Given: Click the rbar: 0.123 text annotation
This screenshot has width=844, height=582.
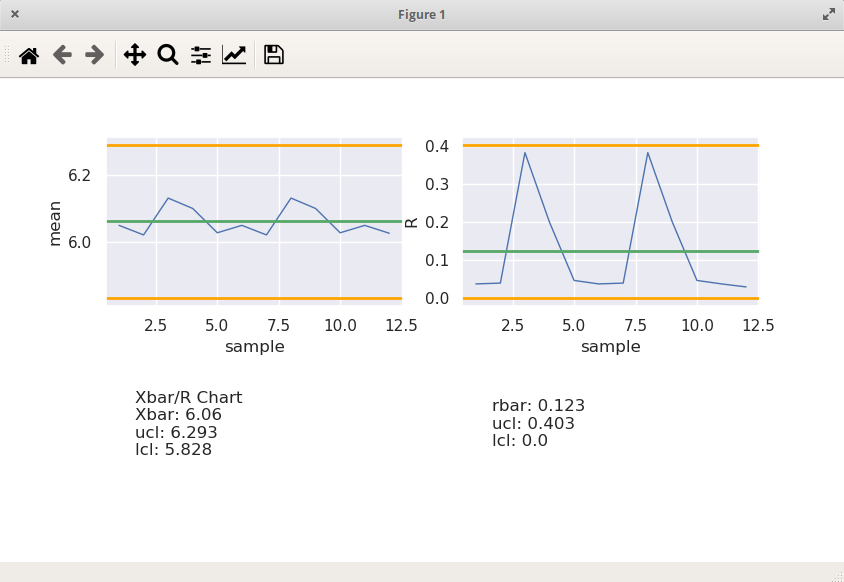Looking at the screenshot, I should coord(538,405).
